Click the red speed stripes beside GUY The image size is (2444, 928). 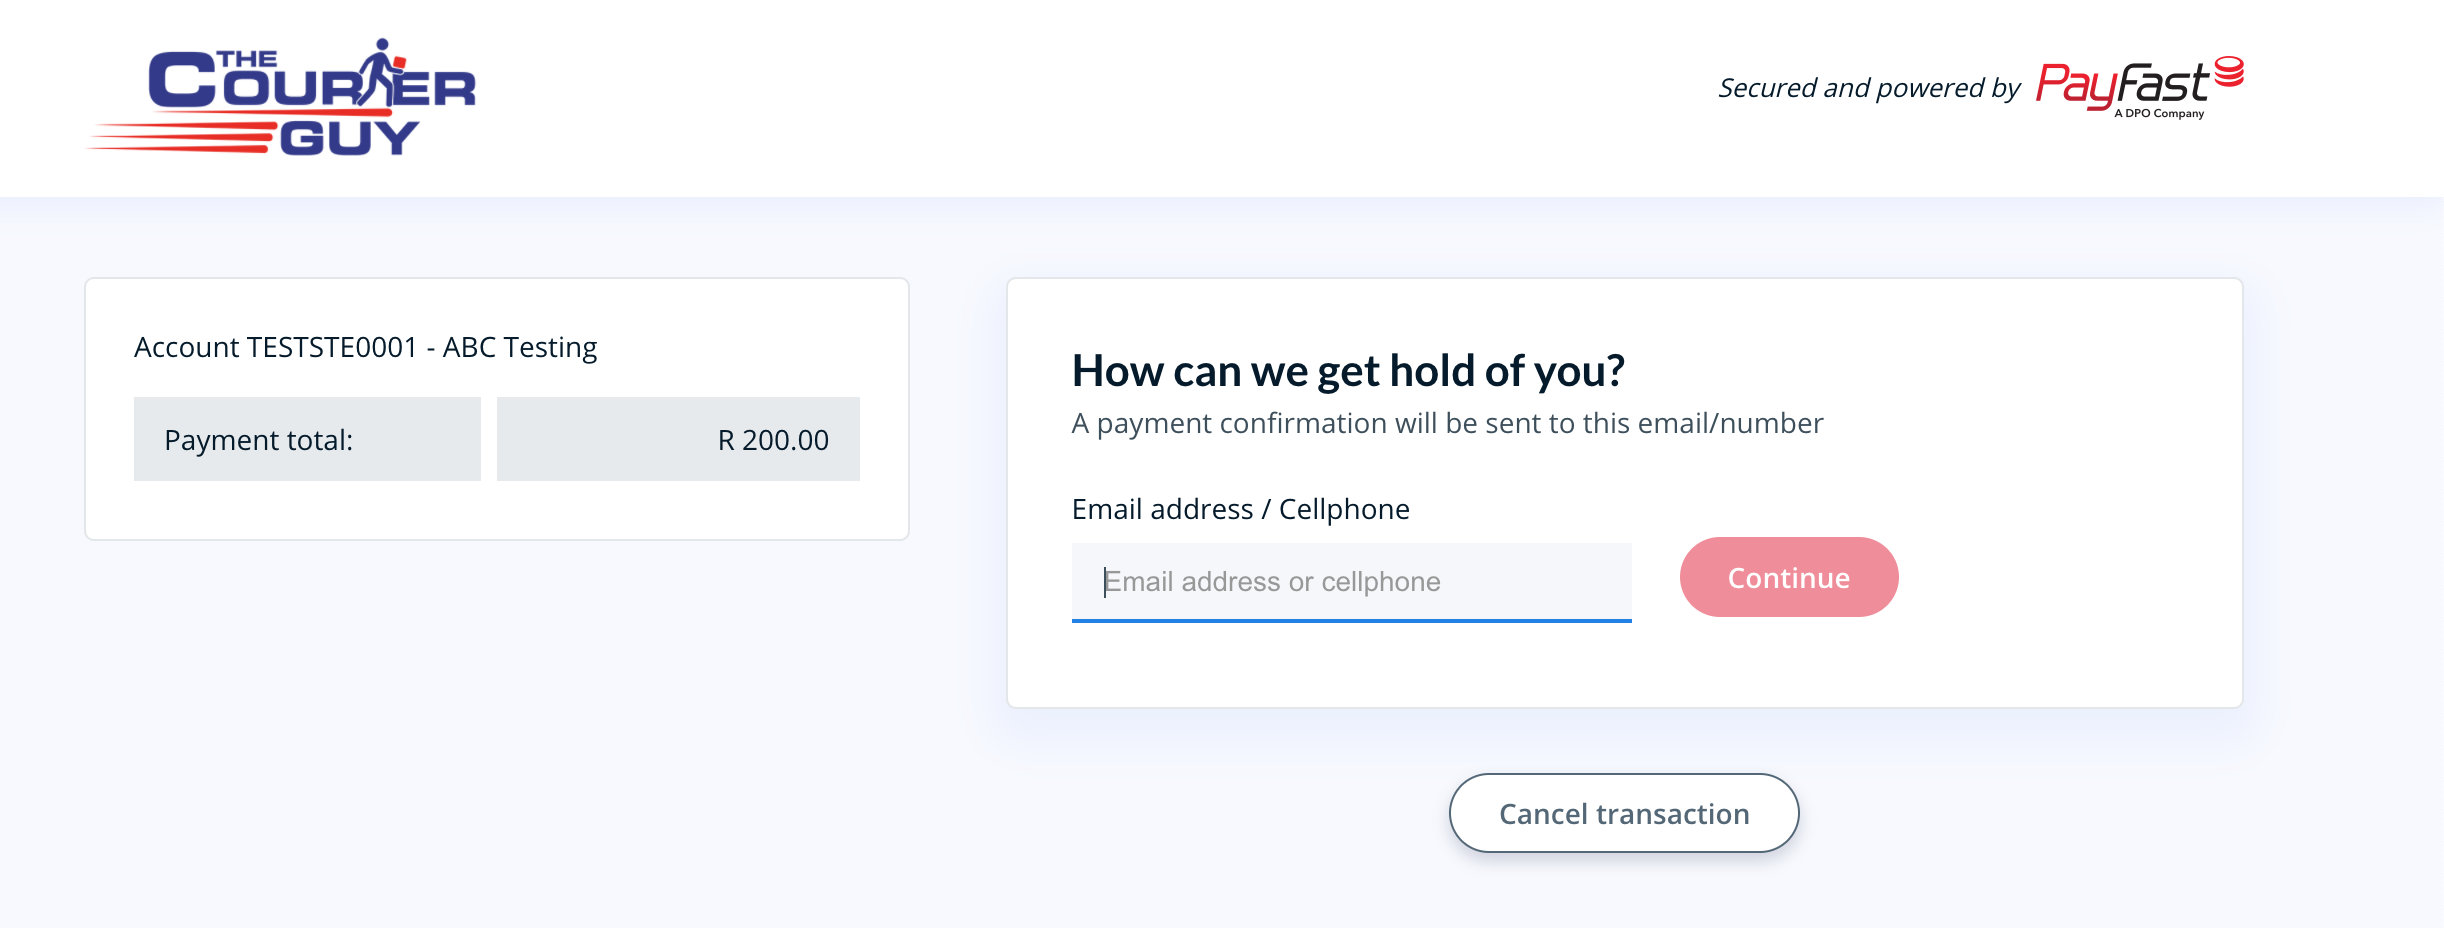[x=182, y=138]
